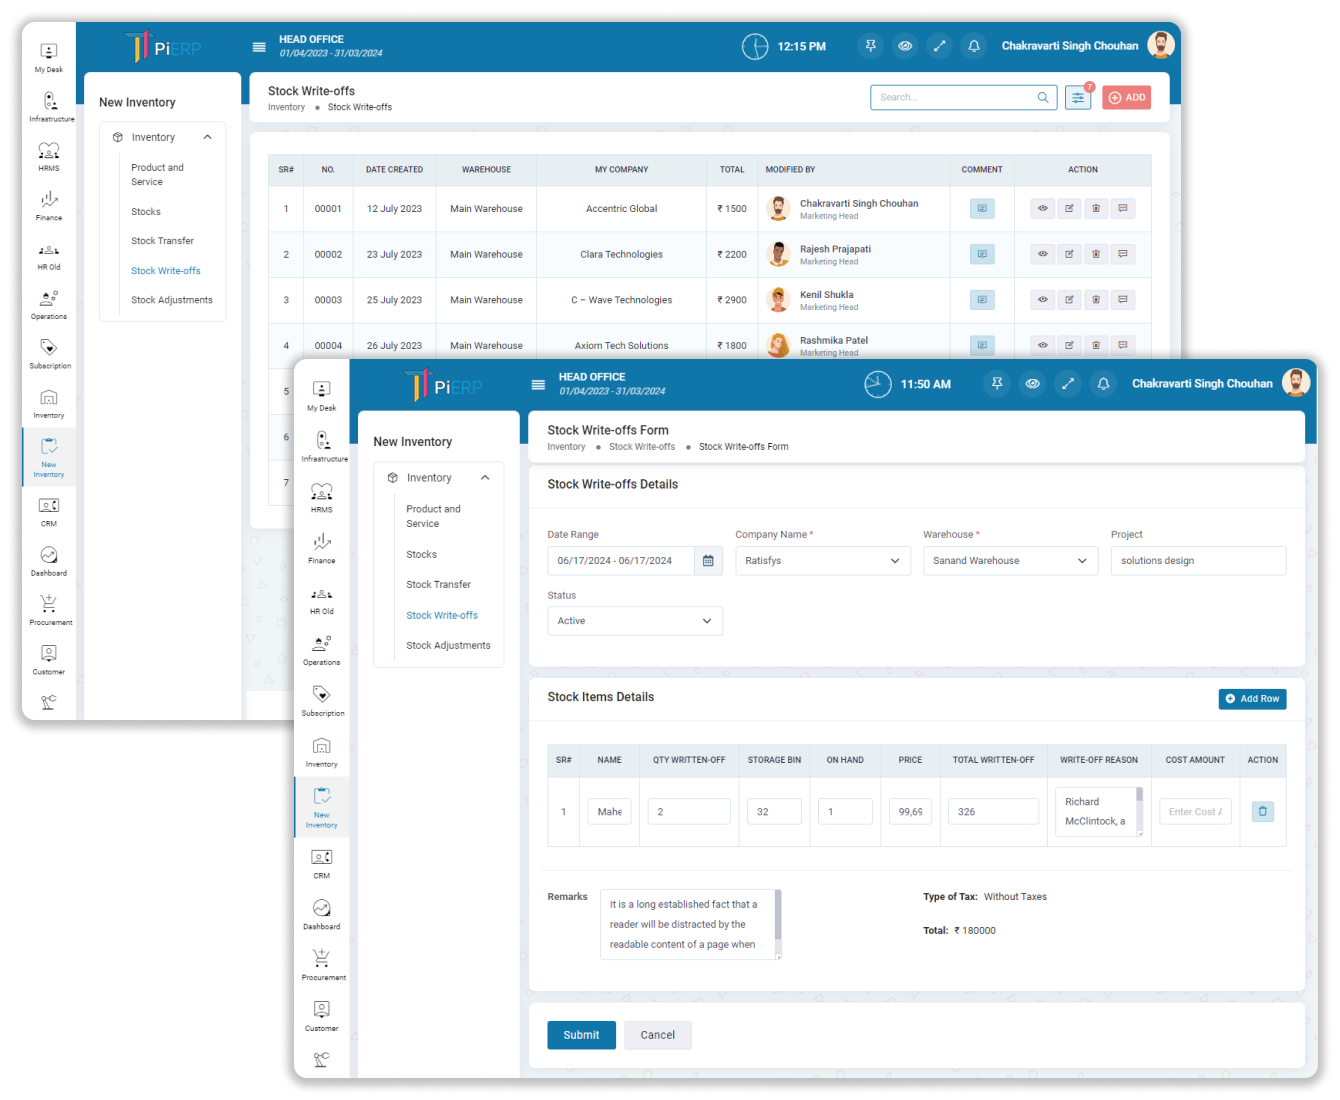This screenshot has height=1100, width=1340.
Task: View the Accentric Global record via eye icon
Action: pos(1042,209)
